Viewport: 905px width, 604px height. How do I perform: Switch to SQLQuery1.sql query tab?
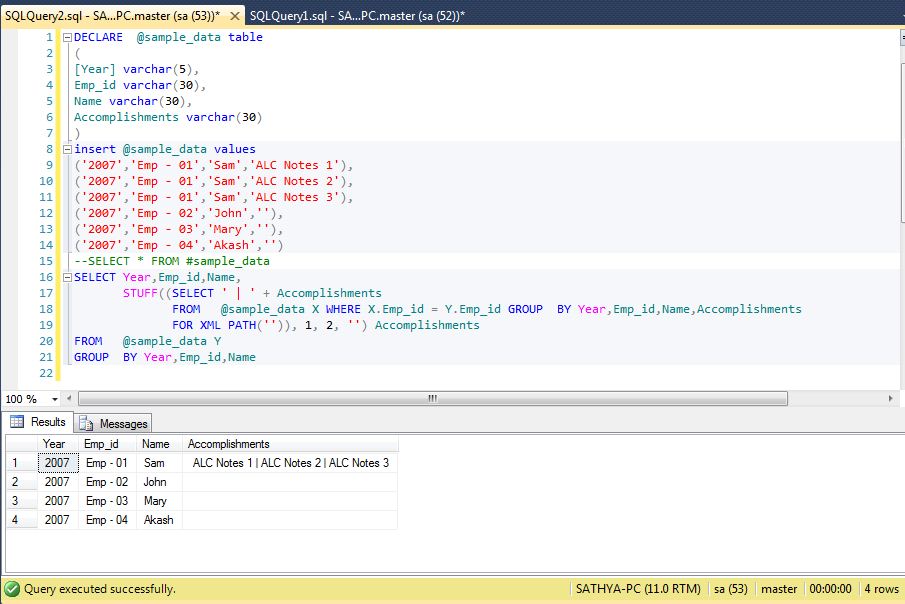357,16
